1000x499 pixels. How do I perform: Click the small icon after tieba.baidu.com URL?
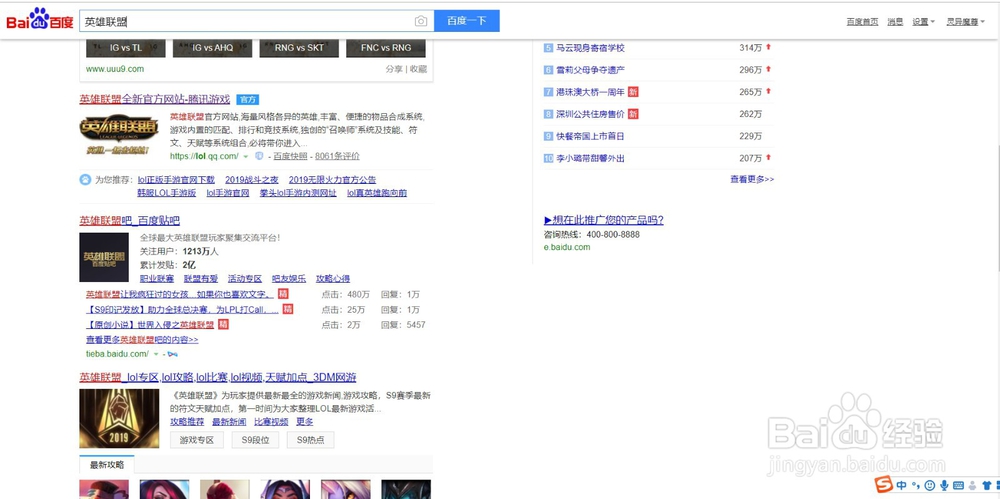coord(172,354)
